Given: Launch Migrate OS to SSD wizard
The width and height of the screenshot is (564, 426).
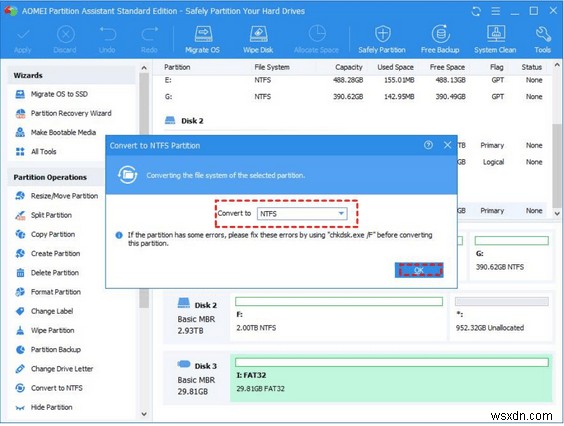Looking at the screenshot, I should pos(52,94).
